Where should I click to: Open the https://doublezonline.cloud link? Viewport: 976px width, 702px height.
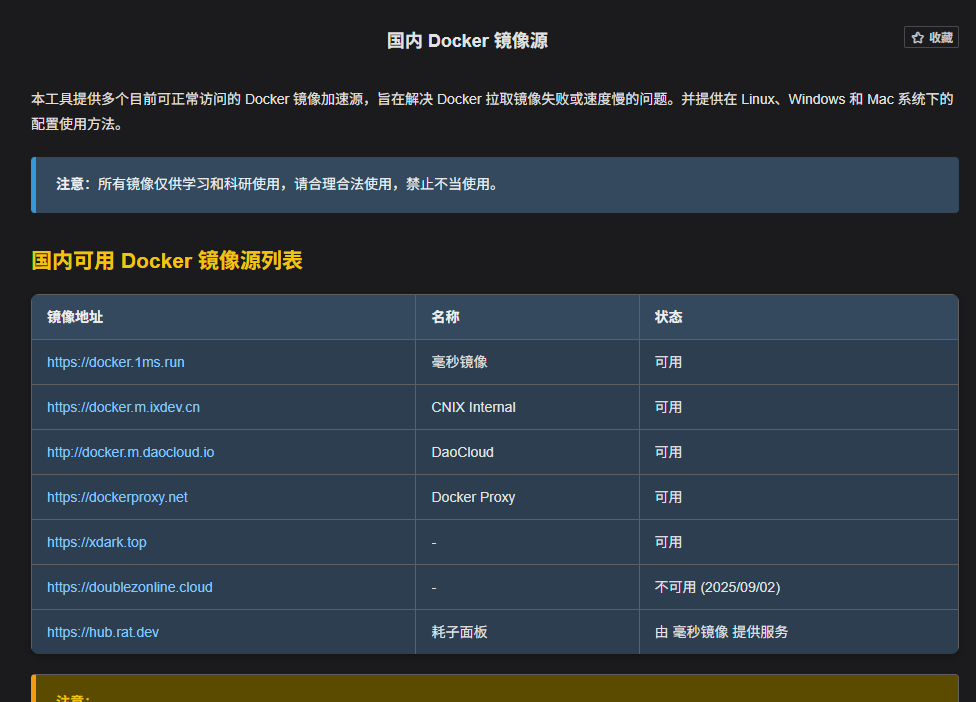point(129,587)
